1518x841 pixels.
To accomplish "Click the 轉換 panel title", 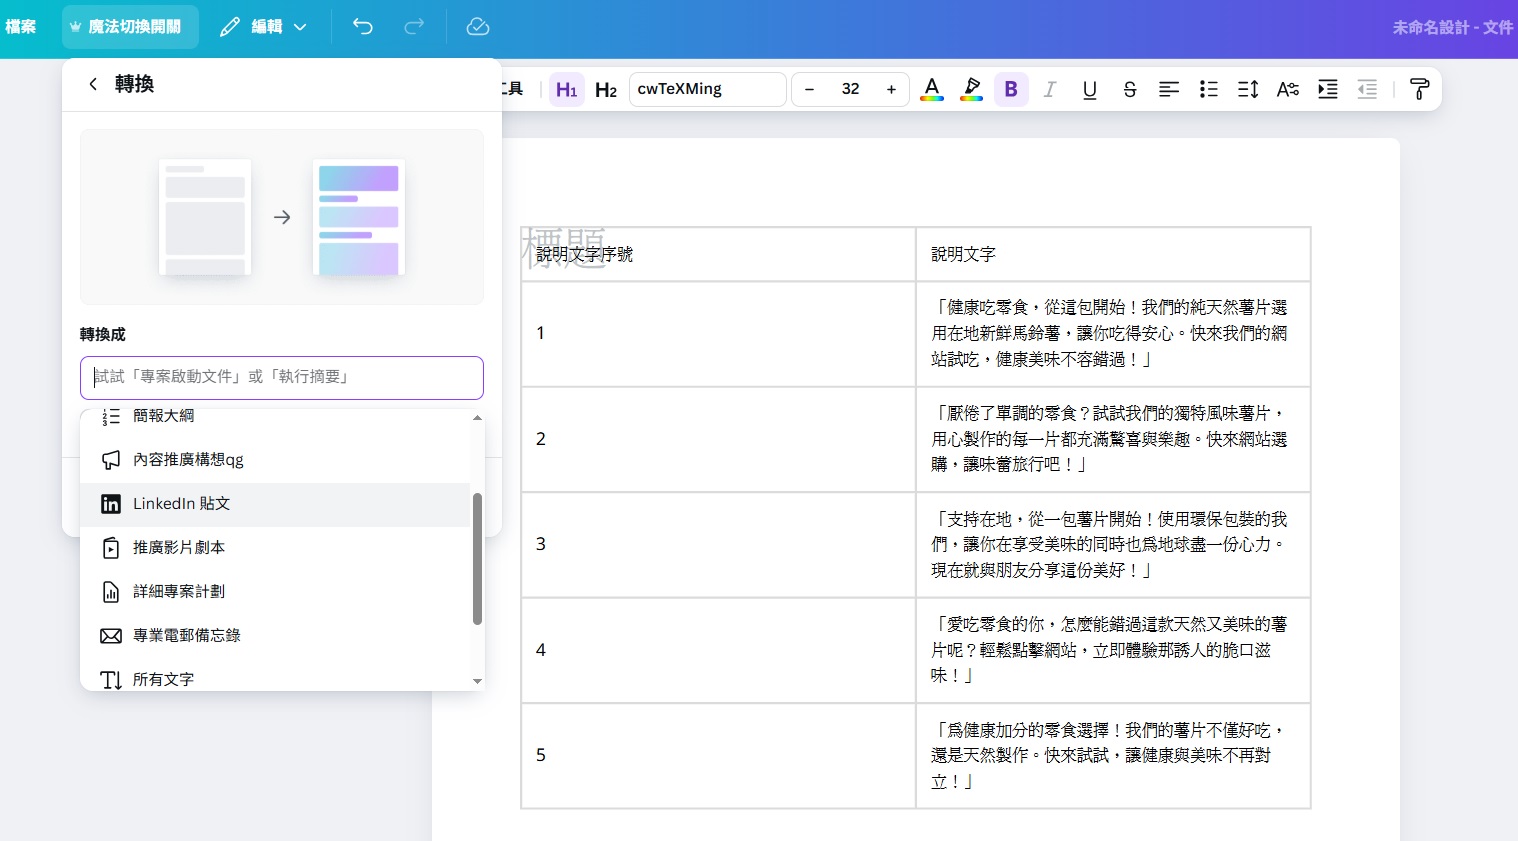I will click(134, 84).
